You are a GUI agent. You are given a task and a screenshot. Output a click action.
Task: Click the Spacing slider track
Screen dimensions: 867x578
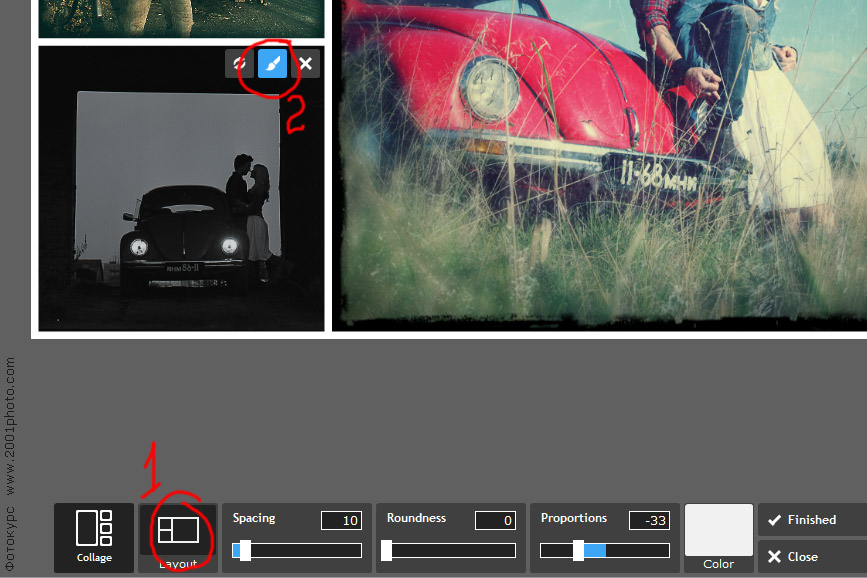point(297,550)
